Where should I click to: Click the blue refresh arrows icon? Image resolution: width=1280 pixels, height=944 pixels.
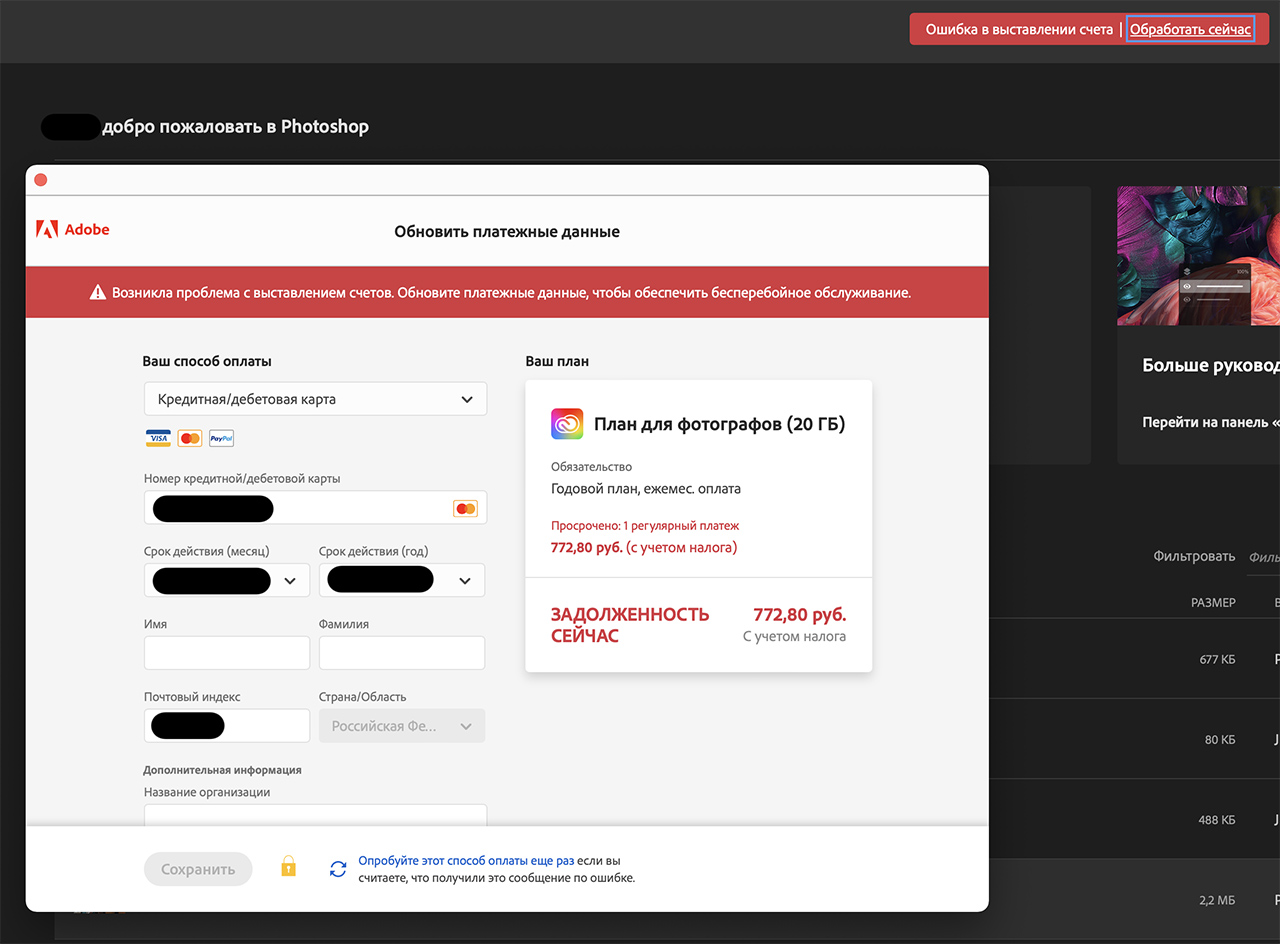[339, 869]
